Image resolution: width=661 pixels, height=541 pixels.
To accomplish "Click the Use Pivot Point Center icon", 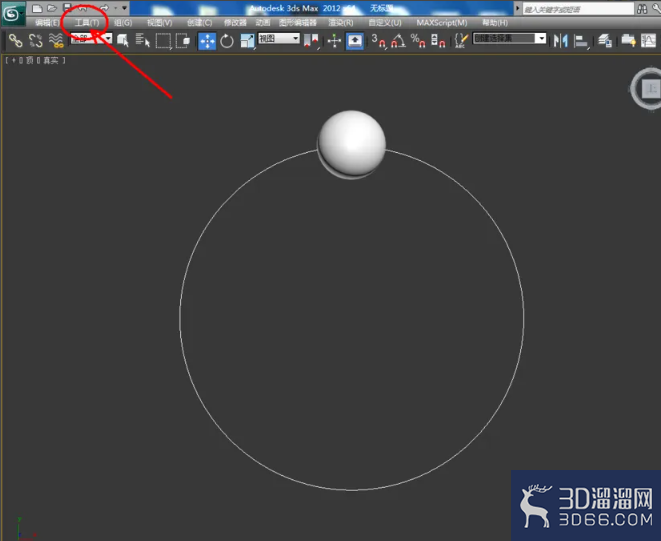I will coord(311,41).
